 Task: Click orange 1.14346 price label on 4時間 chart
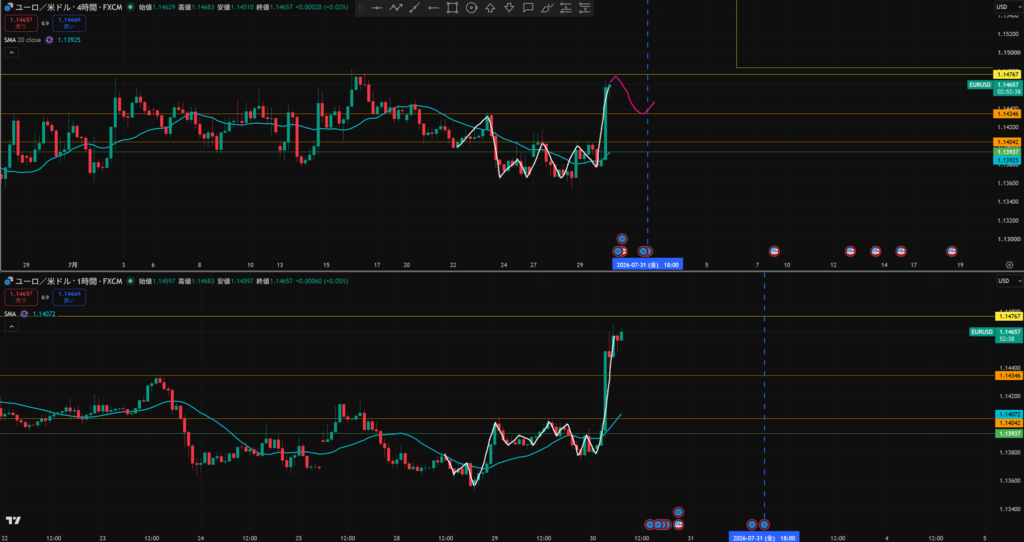point(1006,114)
